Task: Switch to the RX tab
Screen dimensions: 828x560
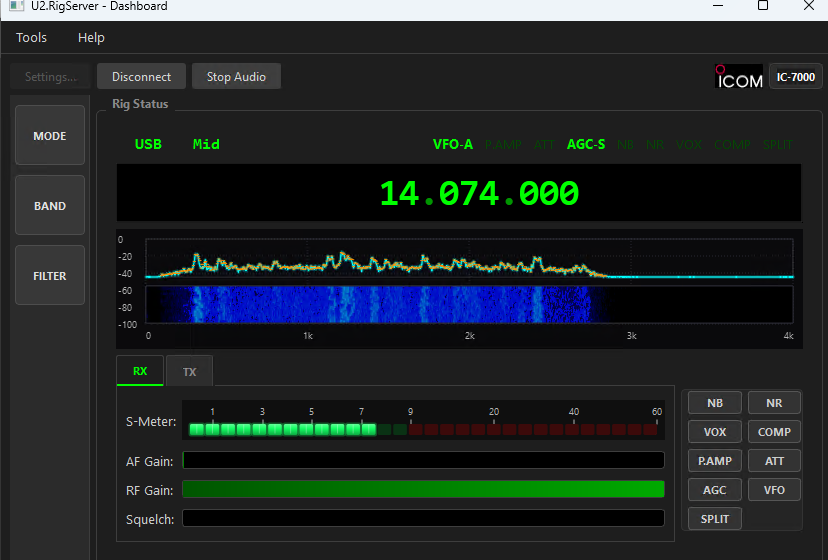Action: (140, 371)
